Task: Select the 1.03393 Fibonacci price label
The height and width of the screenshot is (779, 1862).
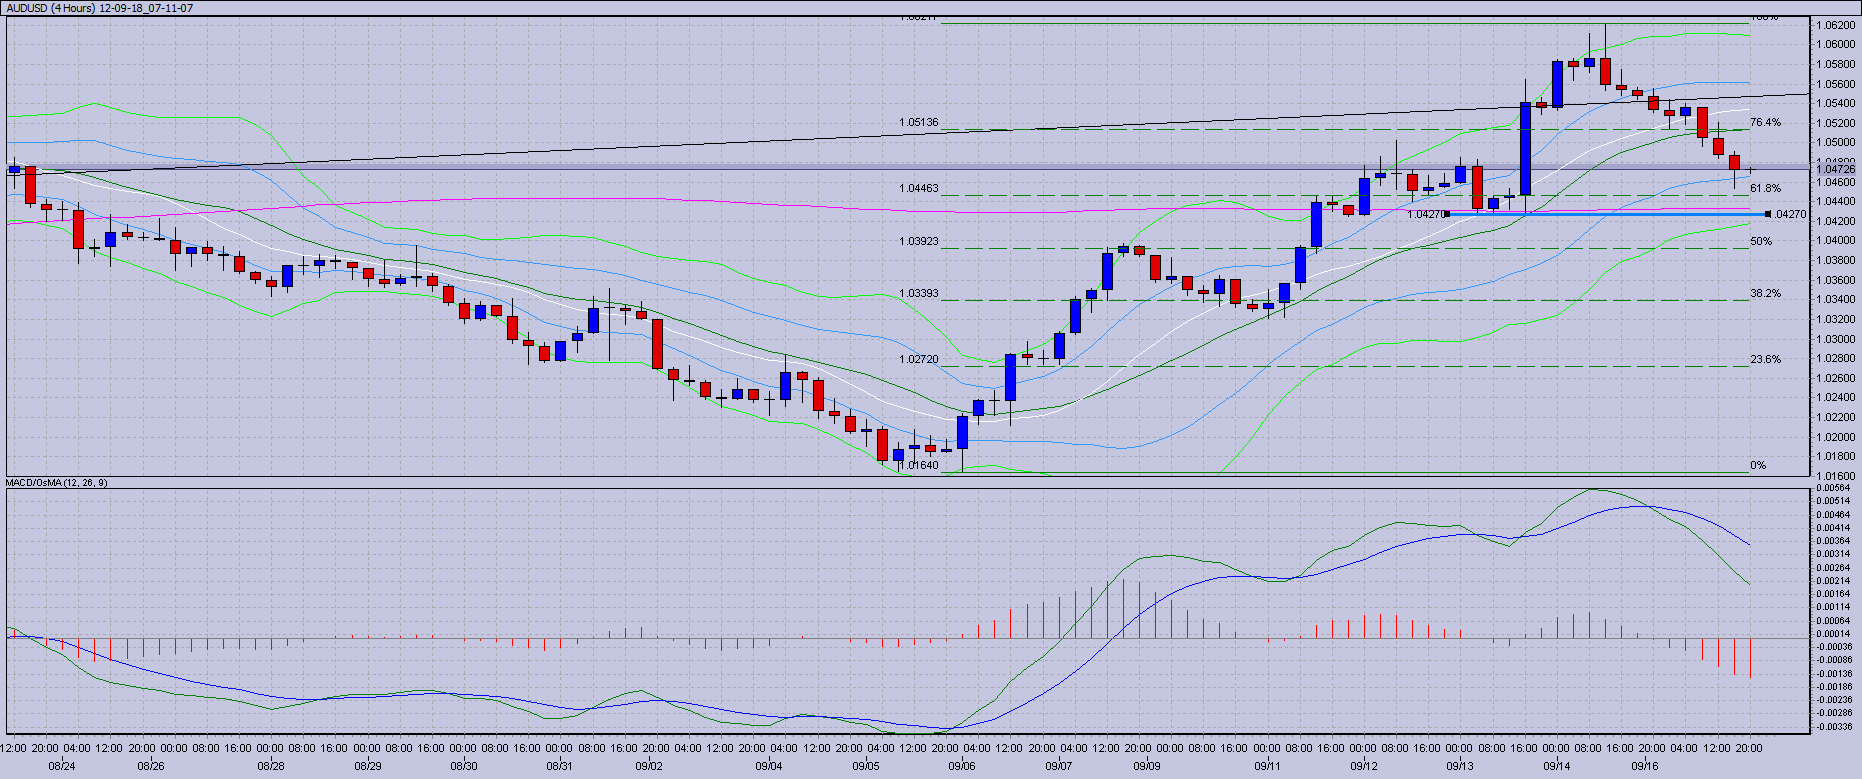Action: tap(918, 294)
